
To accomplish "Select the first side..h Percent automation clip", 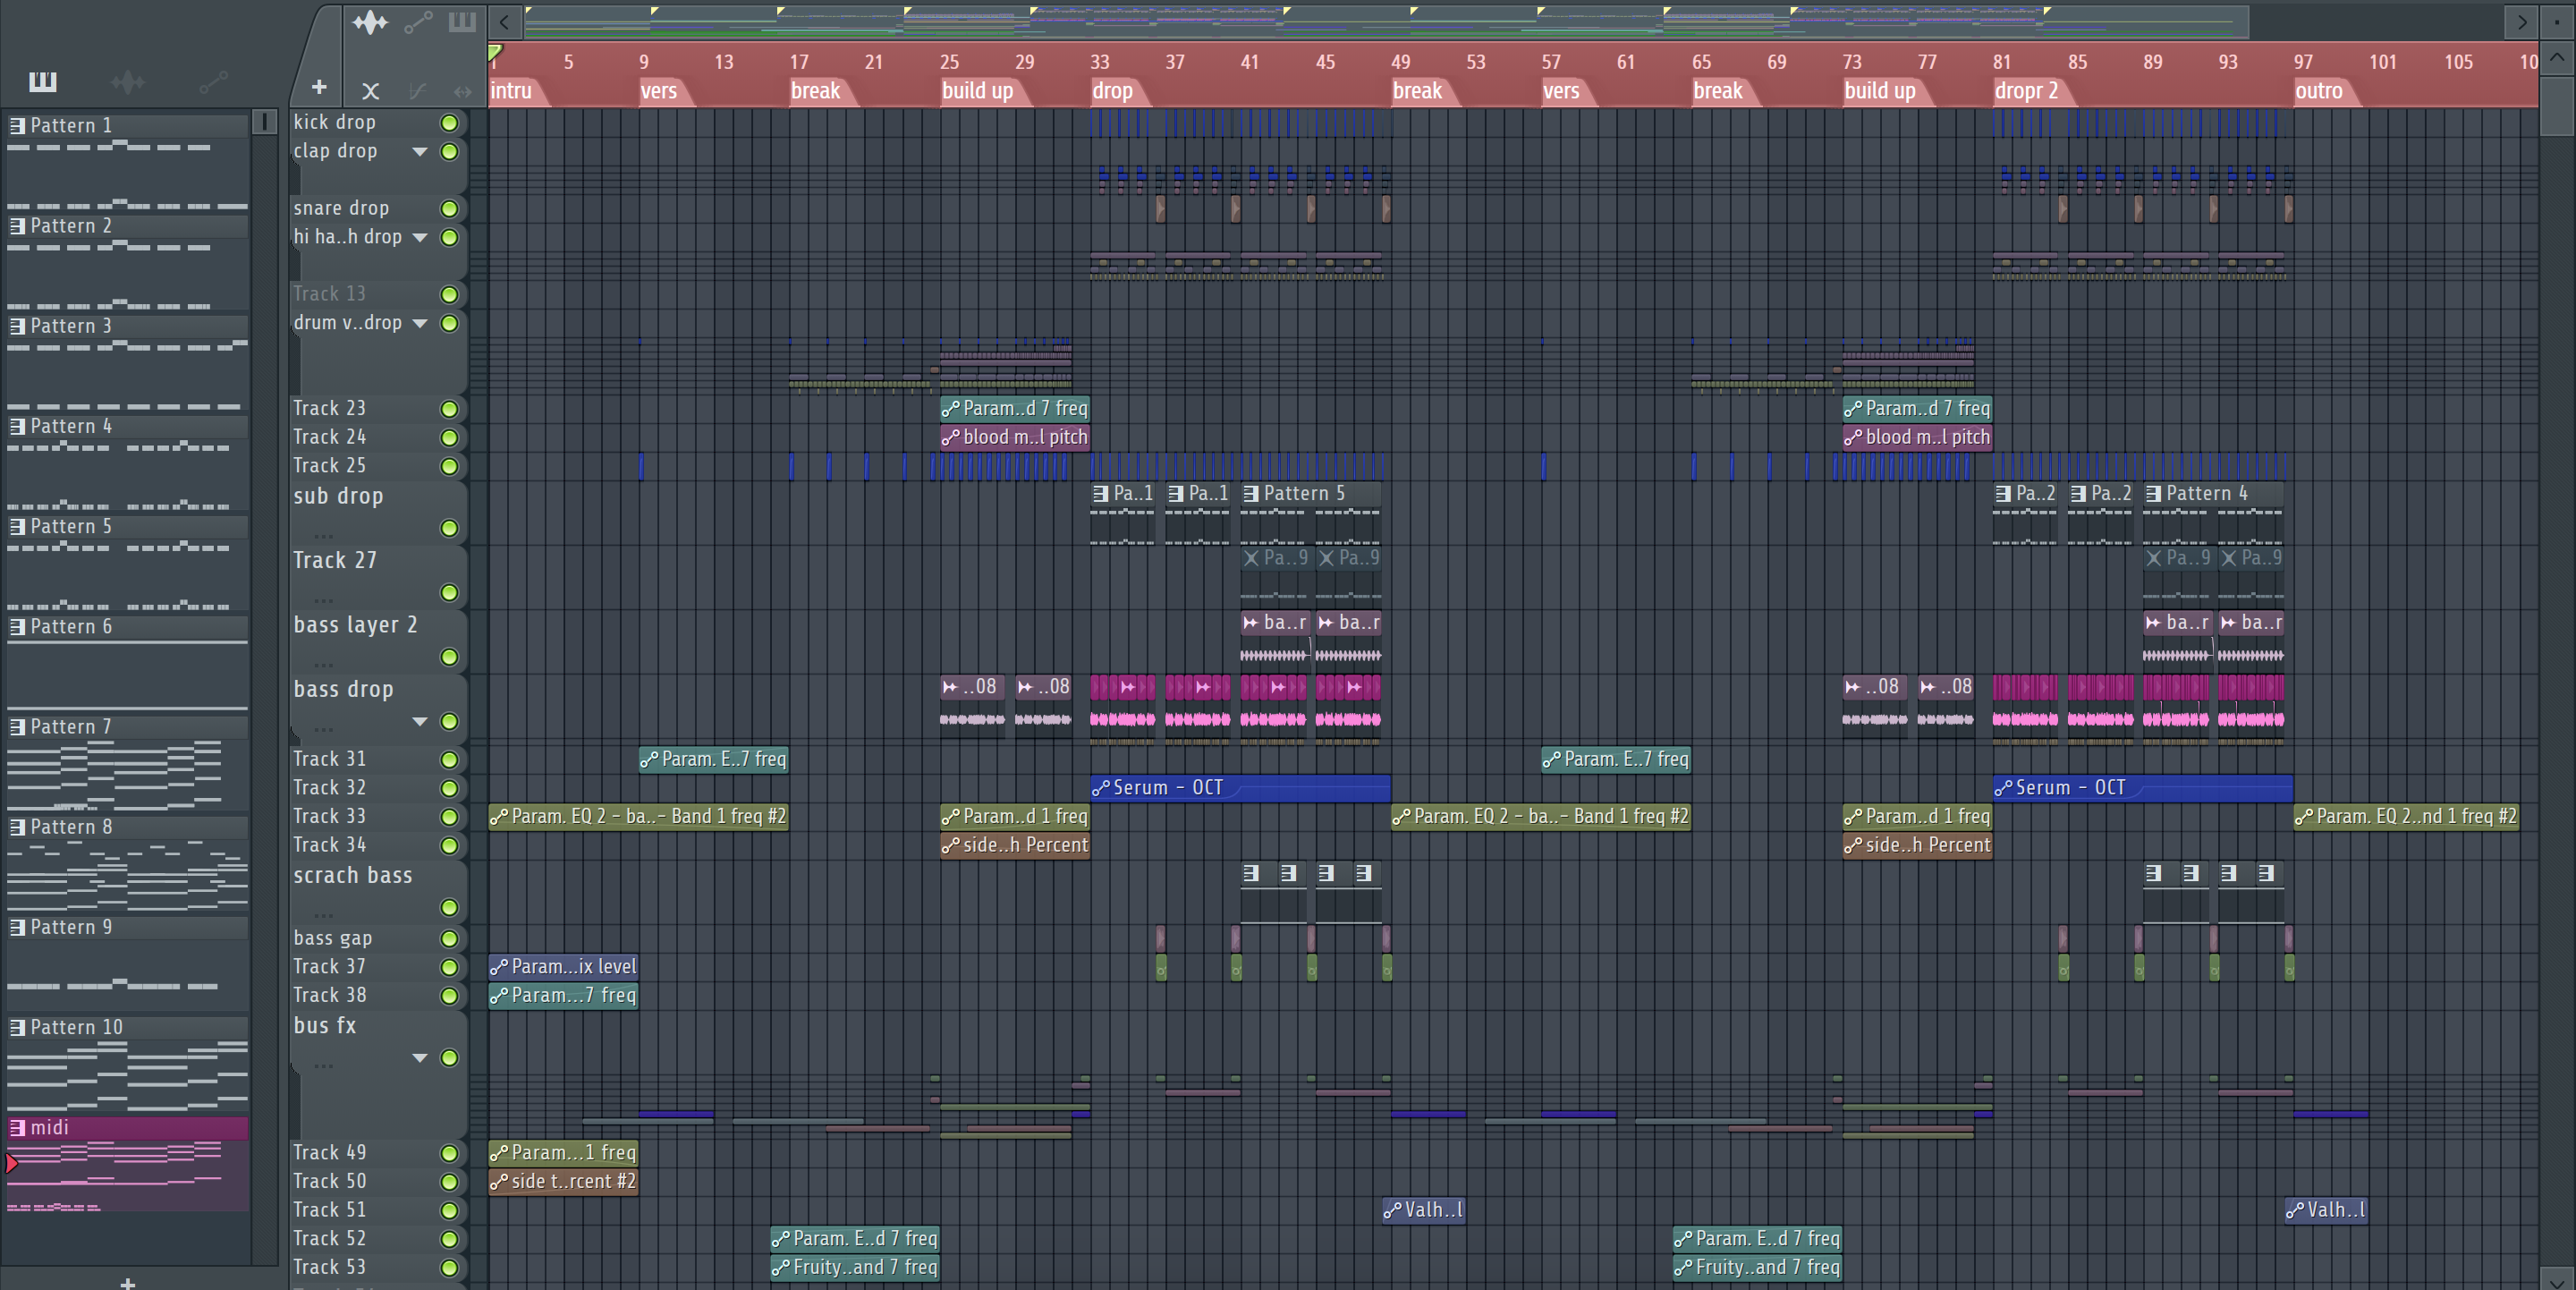I will 1015,845.
